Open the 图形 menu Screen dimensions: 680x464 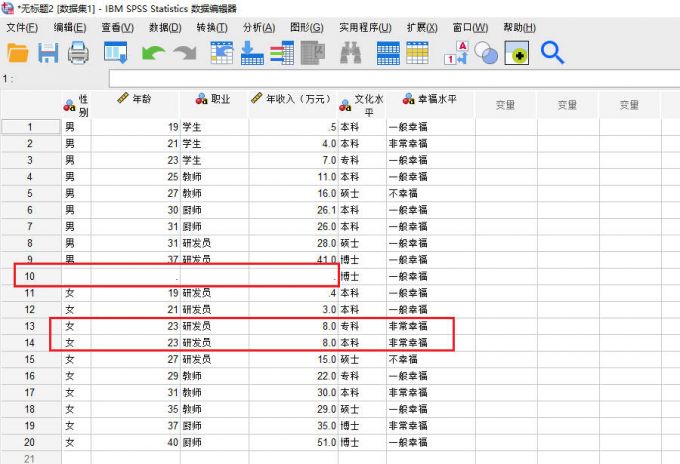coord(307,28)
